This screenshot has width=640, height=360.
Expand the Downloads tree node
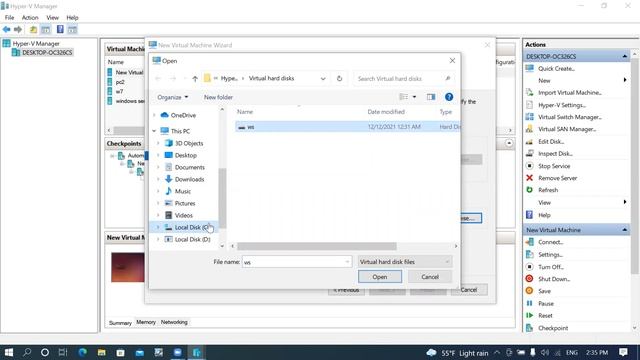pos(158,179)
